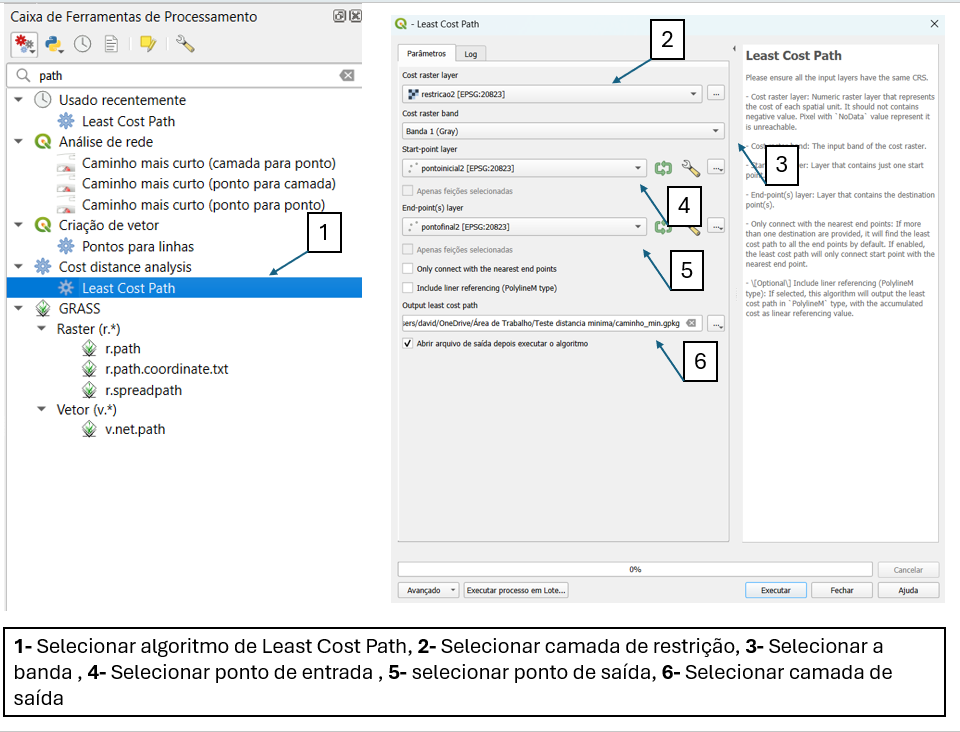Collapse the 'Análise de rede' tree group
The width and height of the screenshot is (960, 732).
click(20, 140)
